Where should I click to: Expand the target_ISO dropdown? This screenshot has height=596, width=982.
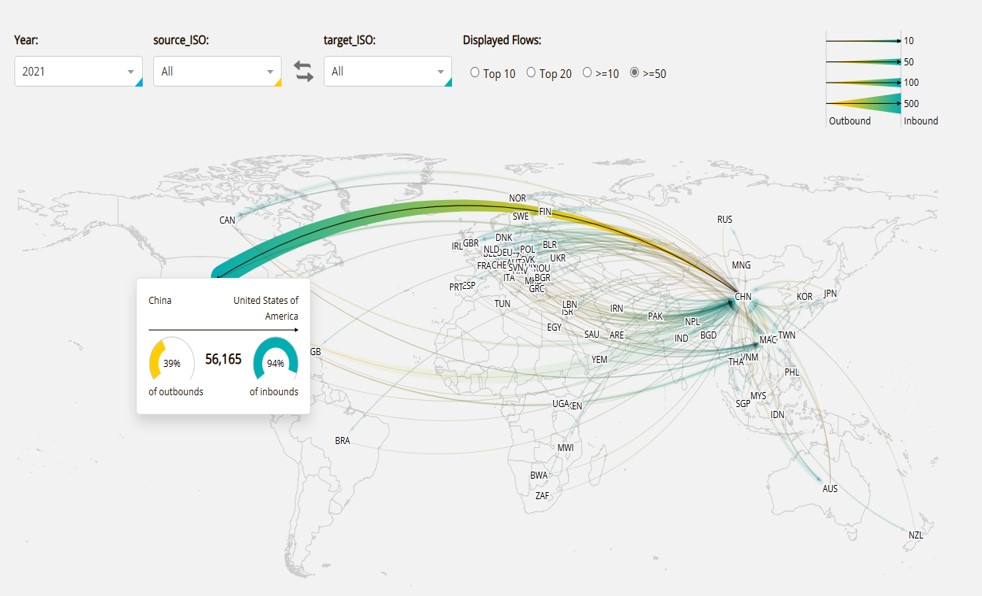(x=387, y=72)
